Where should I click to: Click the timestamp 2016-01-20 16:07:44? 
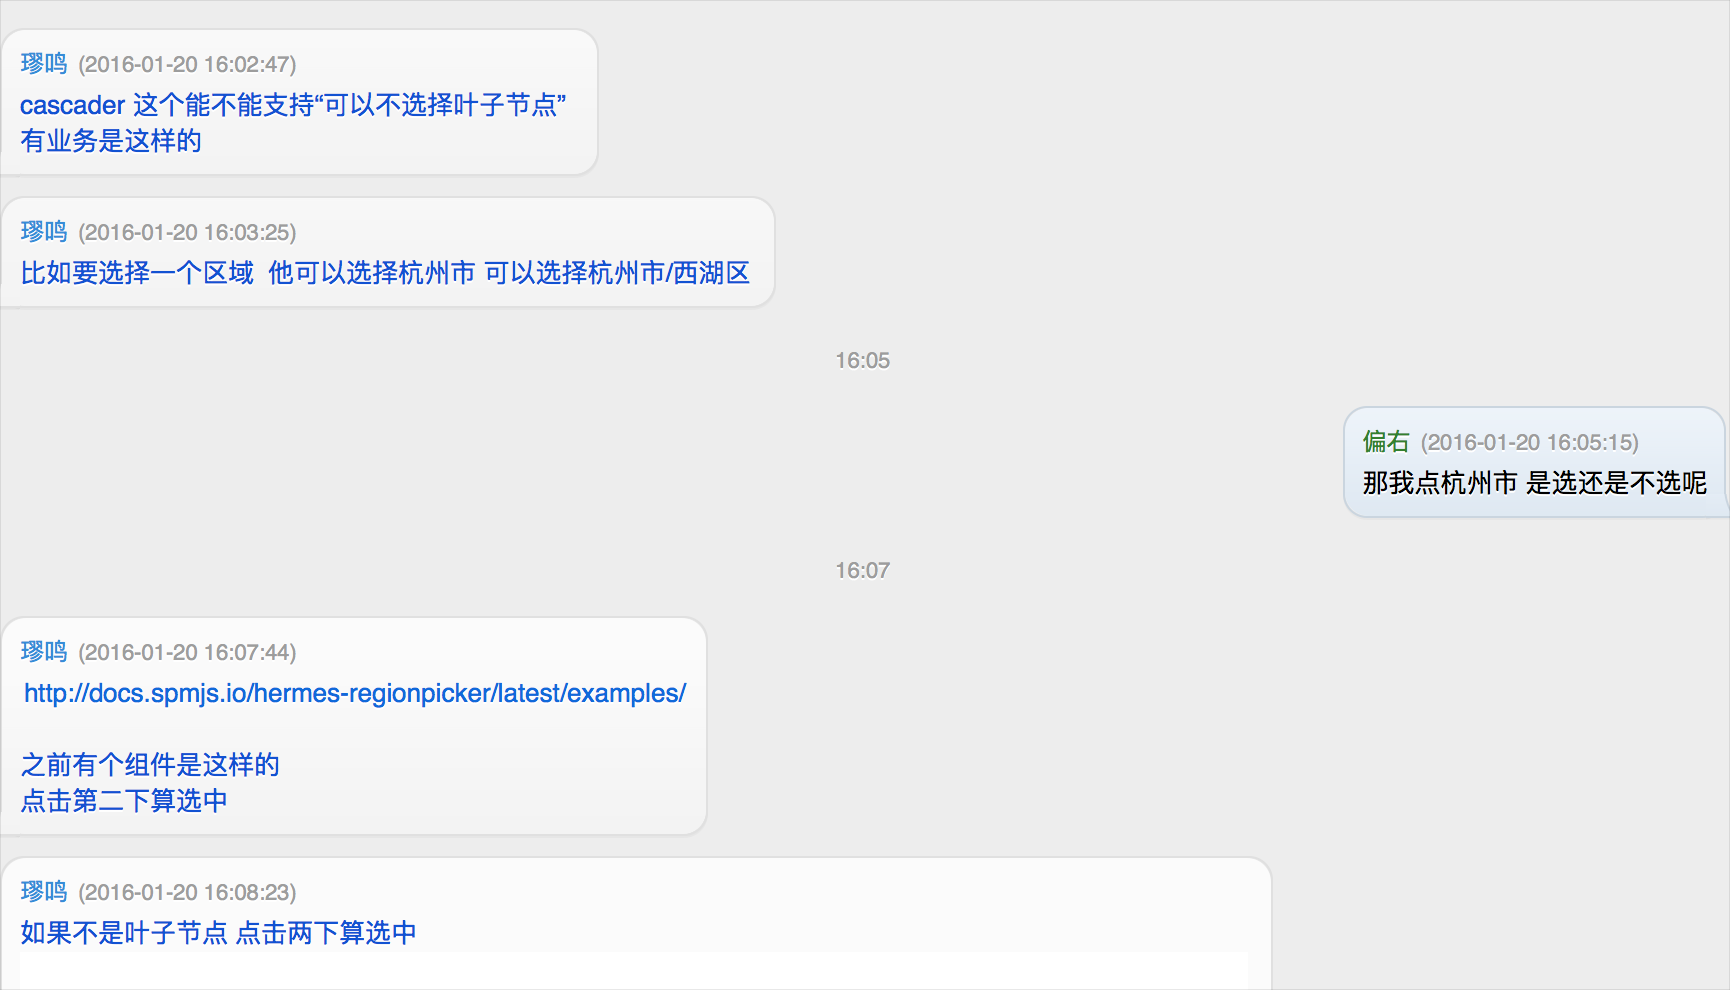pyautogui.click(x=187, y=653)
